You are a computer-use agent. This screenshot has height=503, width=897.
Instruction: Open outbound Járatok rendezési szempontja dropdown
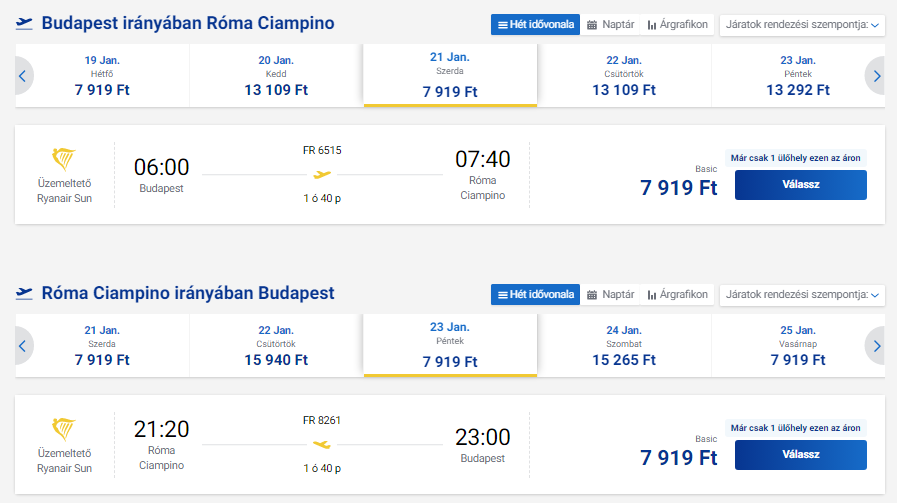coord(802,24)
